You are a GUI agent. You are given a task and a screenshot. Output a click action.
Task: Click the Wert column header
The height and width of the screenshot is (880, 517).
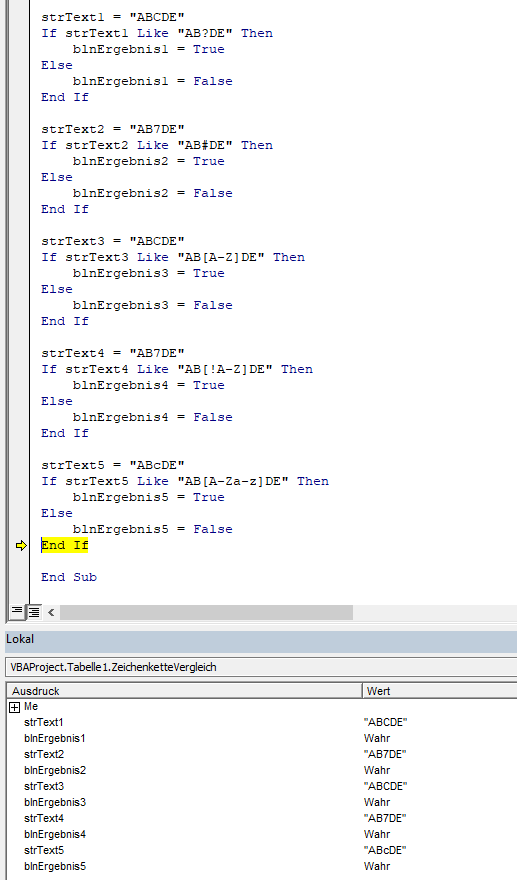tap(440, 691)
